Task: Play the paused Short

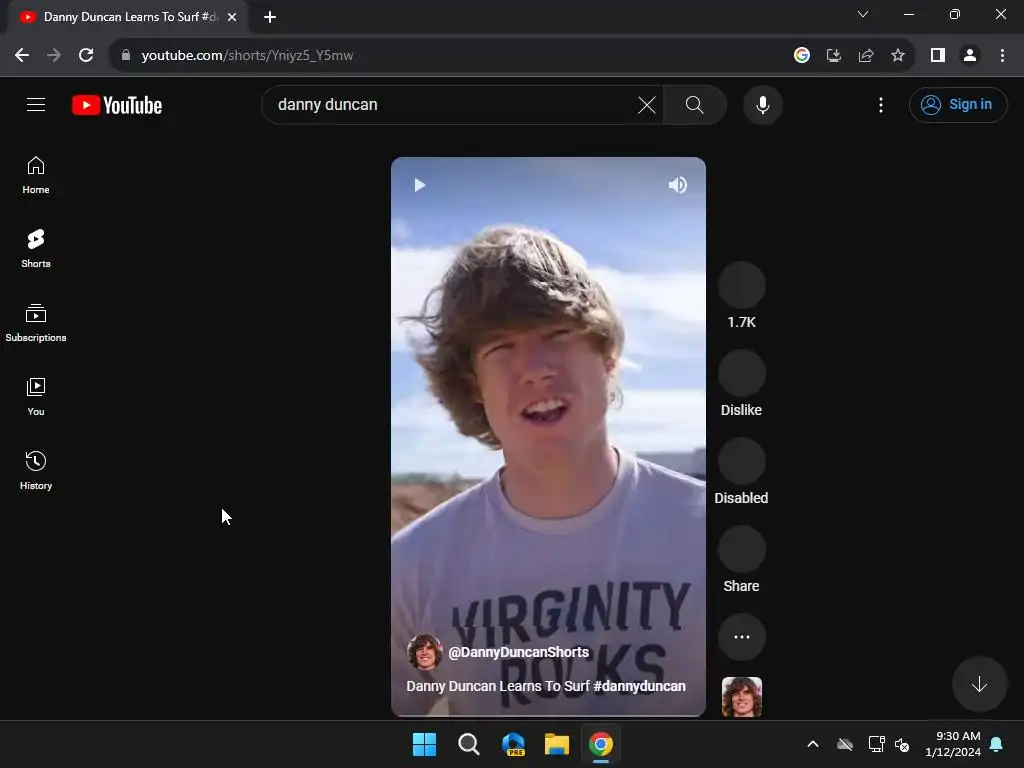Action: click(x=419, y=185)
